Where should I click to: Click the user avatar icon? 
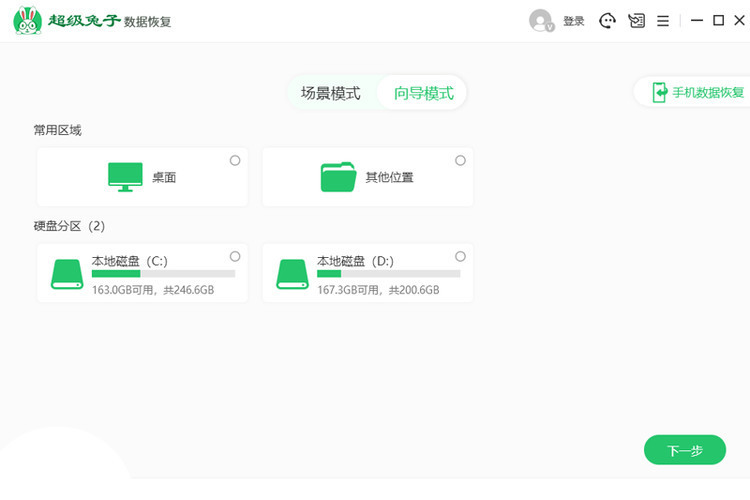pos(541,21)
